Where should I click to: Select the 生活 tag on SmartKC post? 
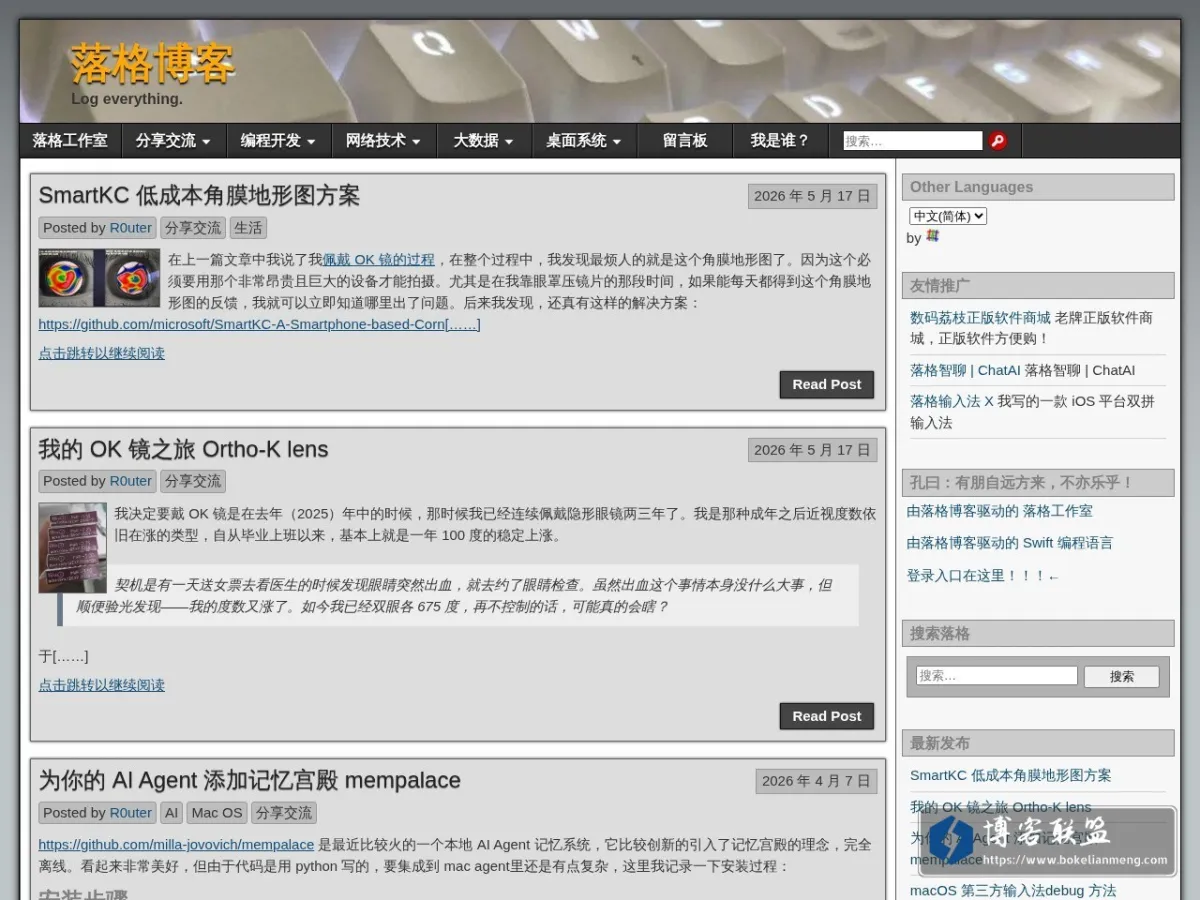248,228
